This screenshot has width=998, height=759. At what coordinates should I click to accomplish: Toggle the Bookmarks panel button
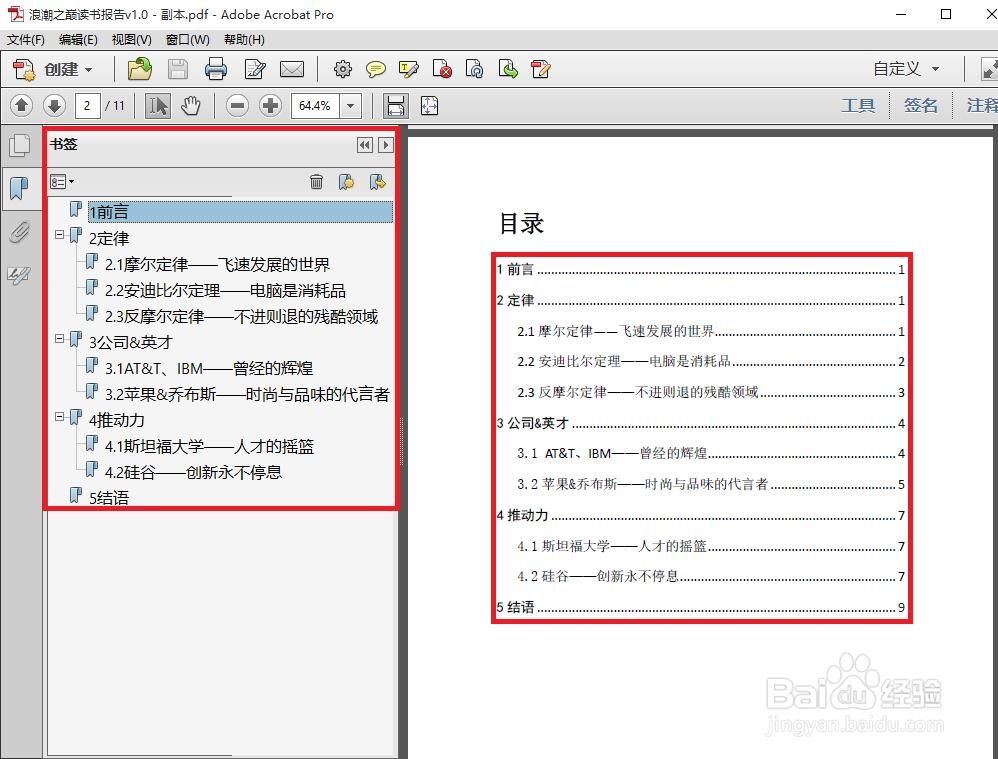[19, 187]
